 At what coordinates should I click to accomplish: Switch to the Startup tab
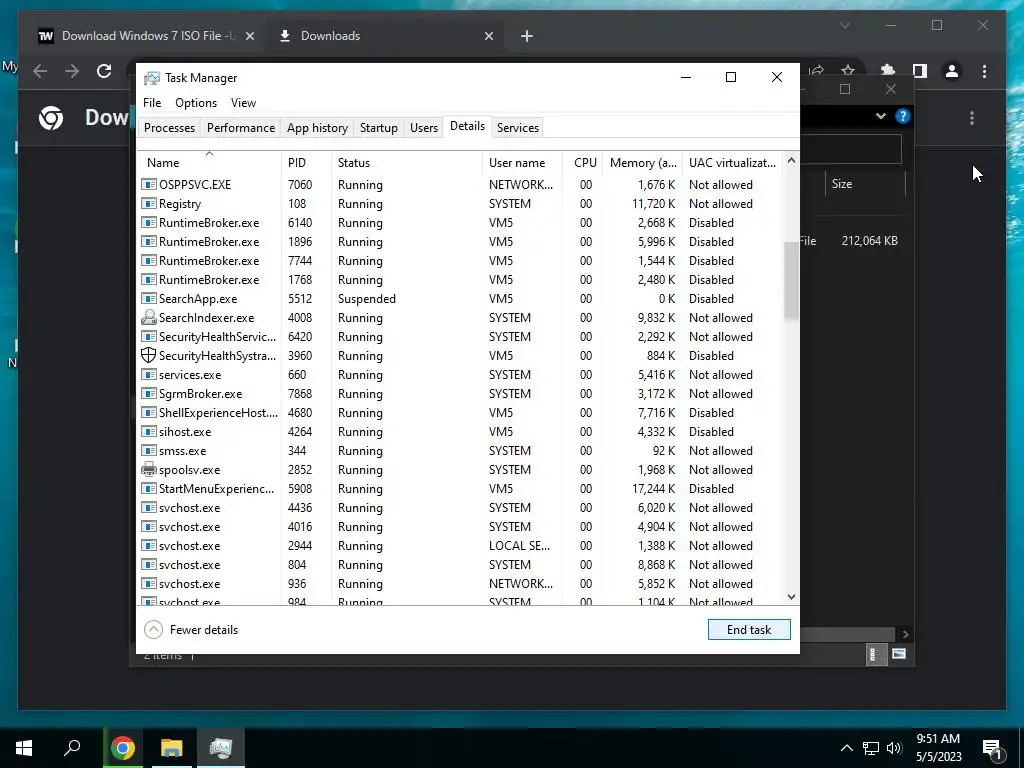(x=379, y=127)
